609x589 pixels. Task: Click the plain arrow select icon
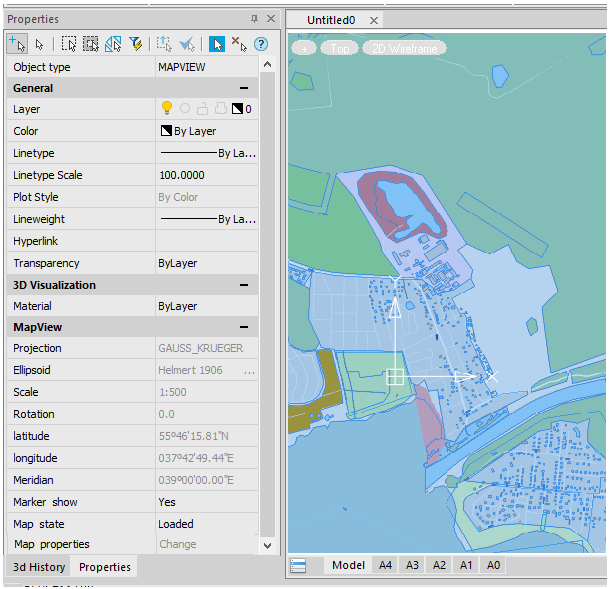point(40,43)
